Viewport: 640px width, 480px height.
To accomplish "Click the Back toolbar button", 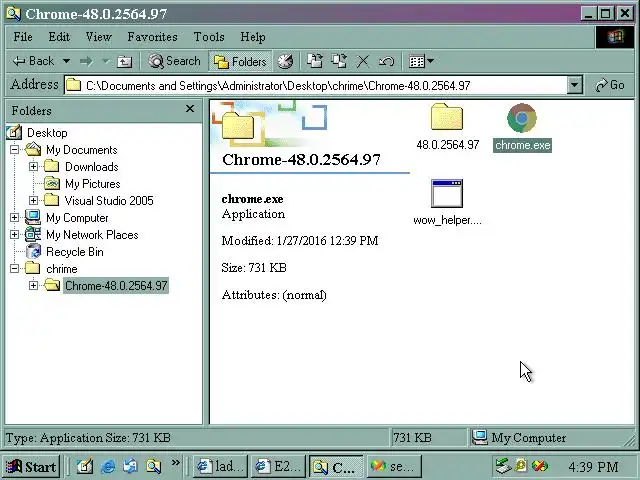I will (x=33, y=61).
